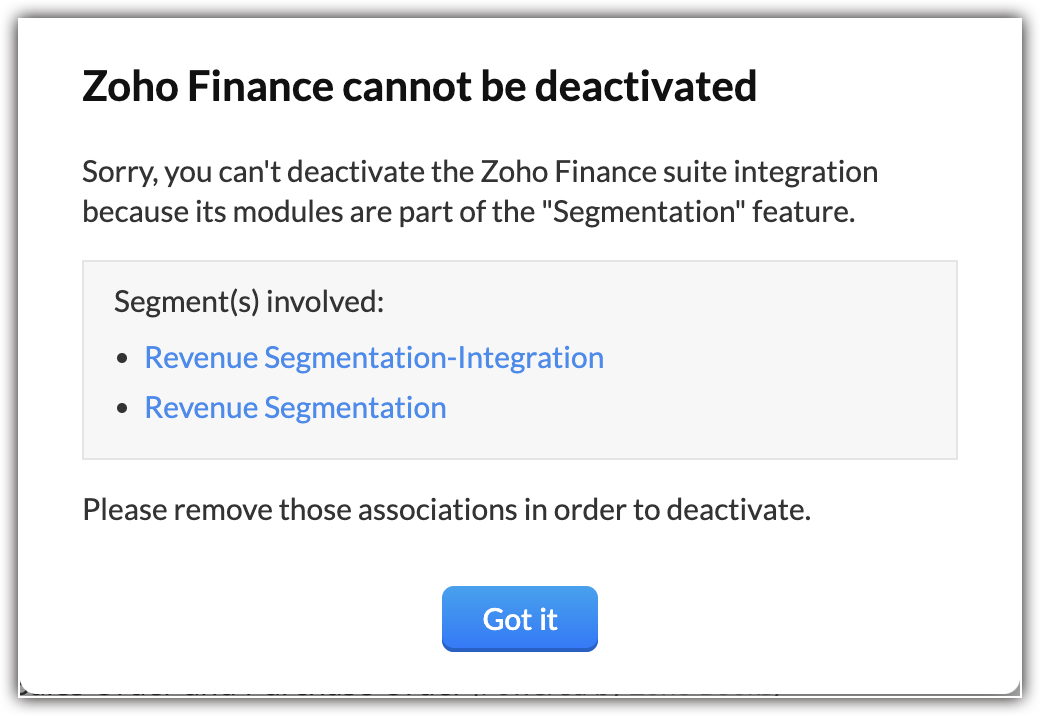
Task: Click the 'Segment(s) involved:' label
Action: pyautogui.click(x=249, y=301)
